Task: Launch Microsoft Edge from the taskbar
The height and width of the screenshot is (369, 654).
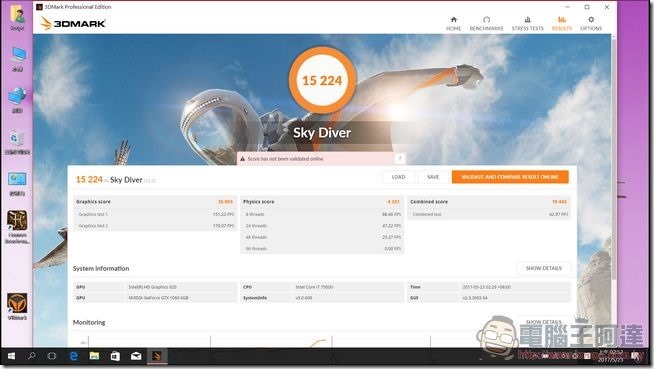Action: pyautogui.click(x=74, y=356)
